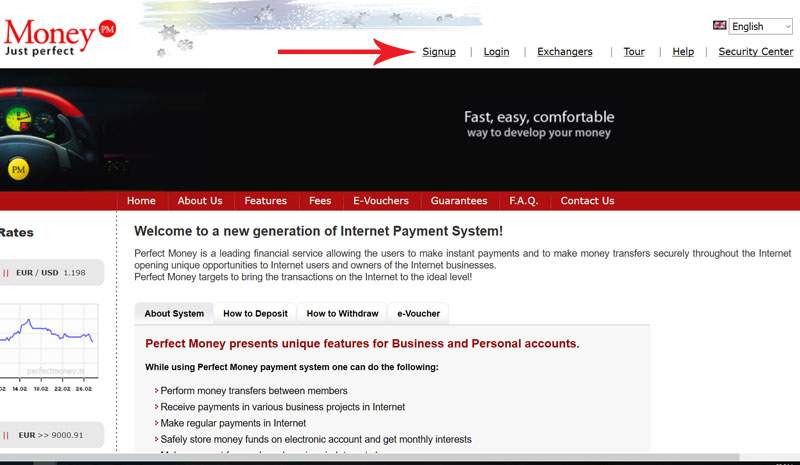Image resolution: width=800 pixels, height=465 pixels.
Task: Select Home in red menu bar
Action: pyautogui.click(x=141, y=201)
